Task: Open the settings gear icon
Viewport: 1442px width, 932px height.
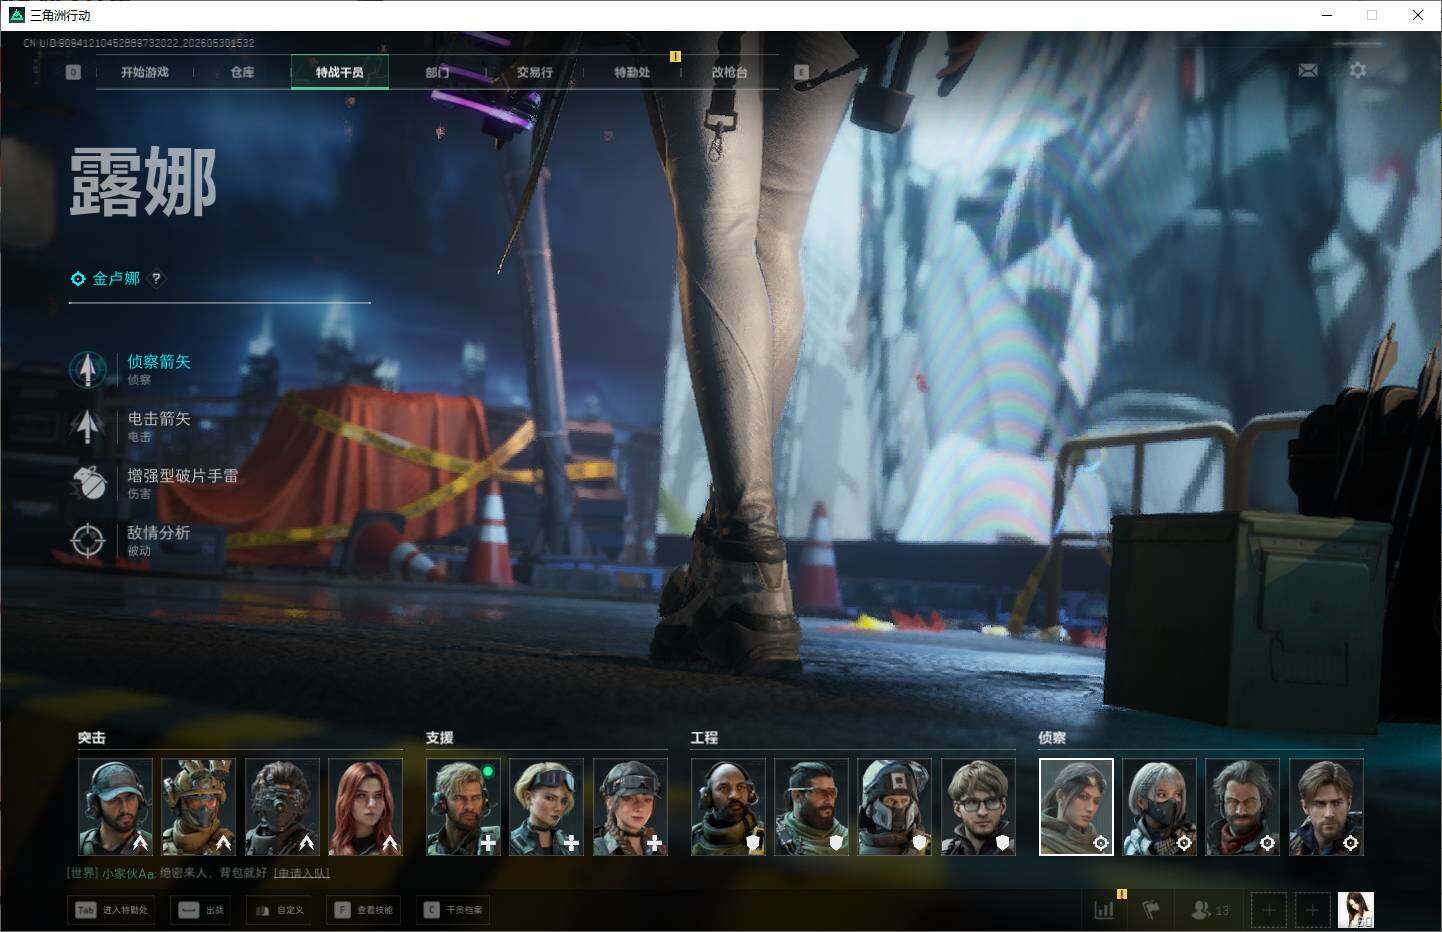Action: [1357, 70]
